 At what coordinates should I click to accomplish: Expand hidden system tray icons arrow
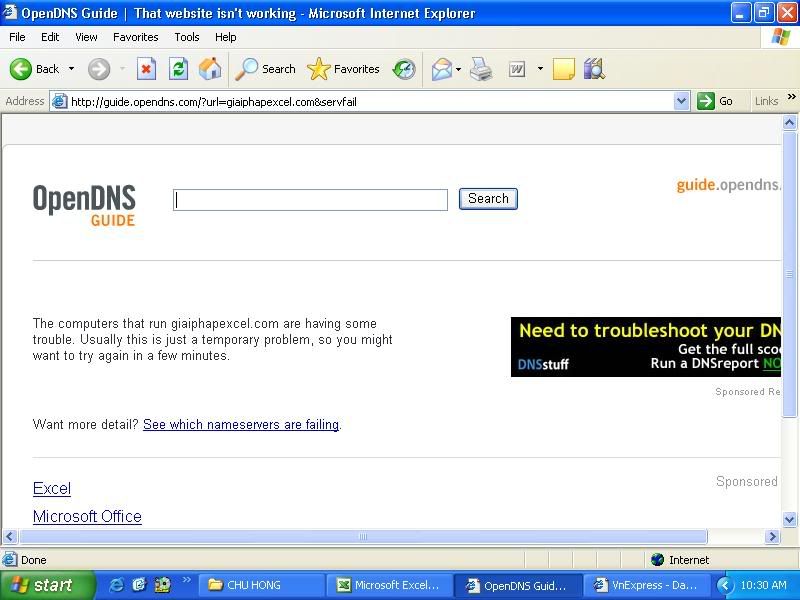[x=724, y=585]
